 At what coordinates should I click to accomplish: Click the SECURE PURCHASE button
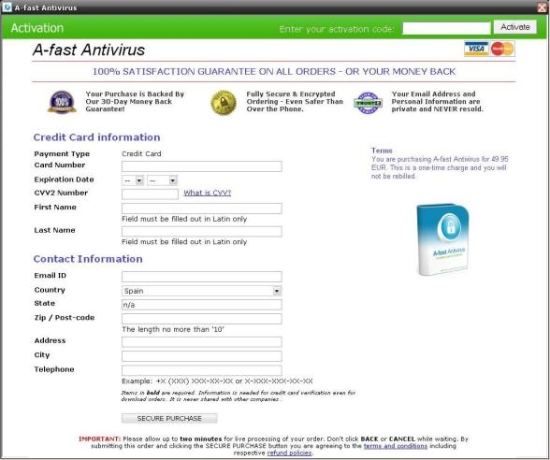point(169,418)
